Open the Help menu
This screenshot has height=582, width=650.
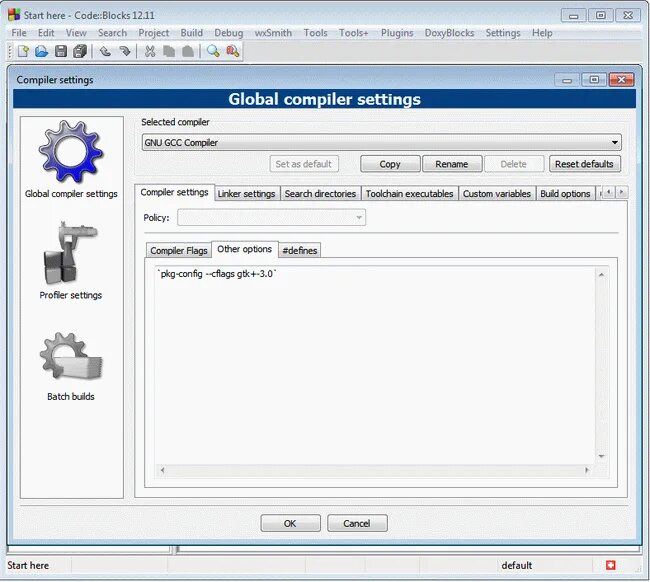[x=542, y=33]
